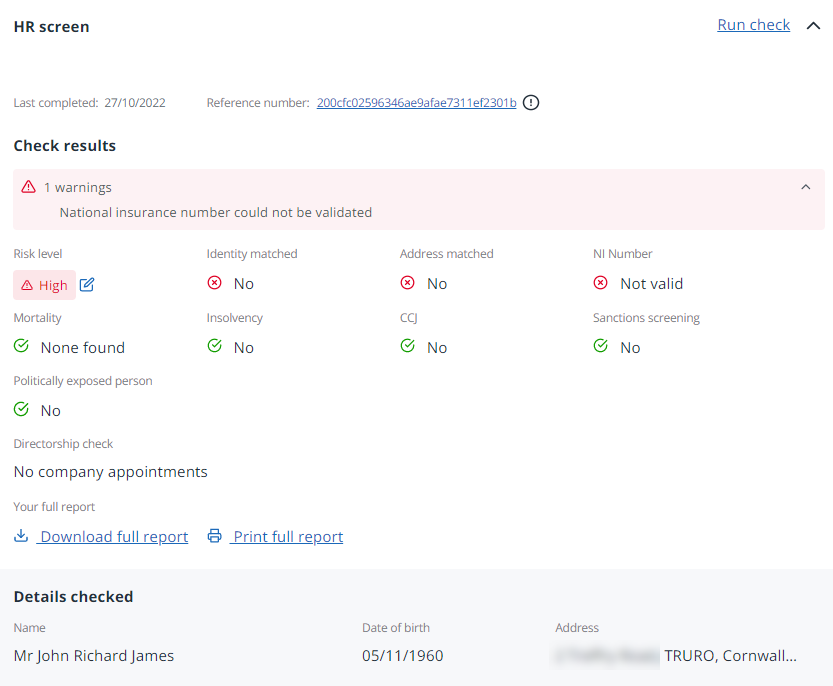The width and height of the screenshot is (833, 686).
Task: Click the green check icon under Mortality
Action: [21, 346]
